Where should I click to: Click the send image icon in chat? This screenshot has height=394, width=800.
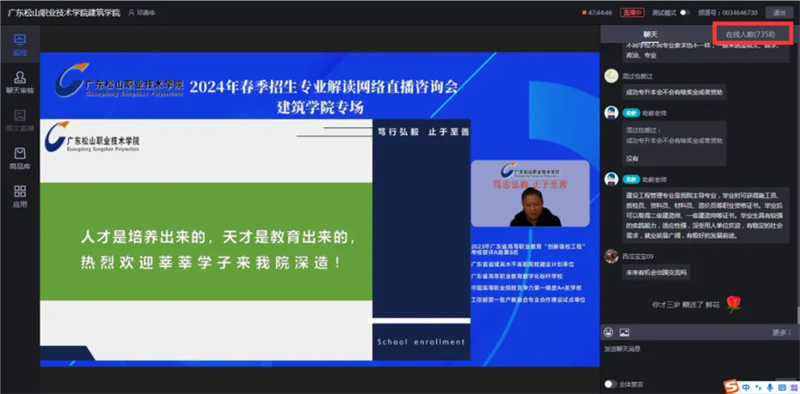click(x=624, y=332)
